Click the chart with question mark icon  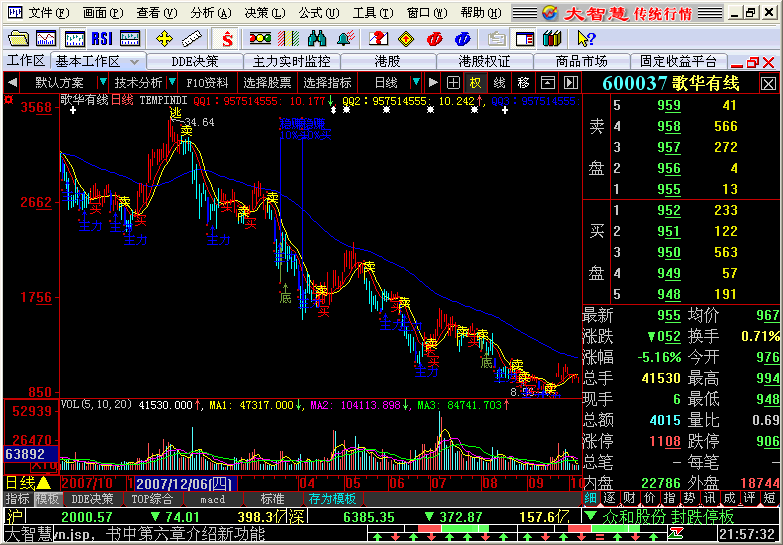(x=379, y=38)
